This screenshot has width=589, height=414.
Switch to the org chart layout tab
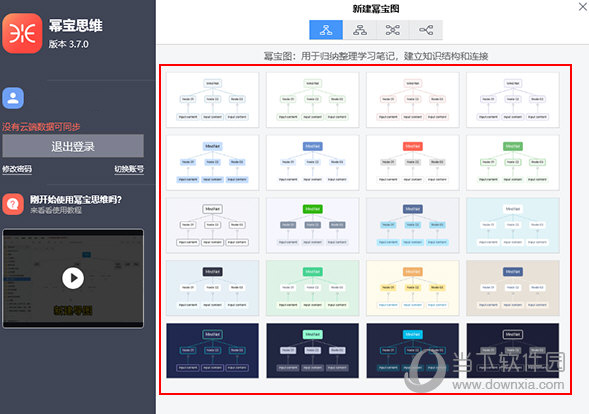point(359,30)
